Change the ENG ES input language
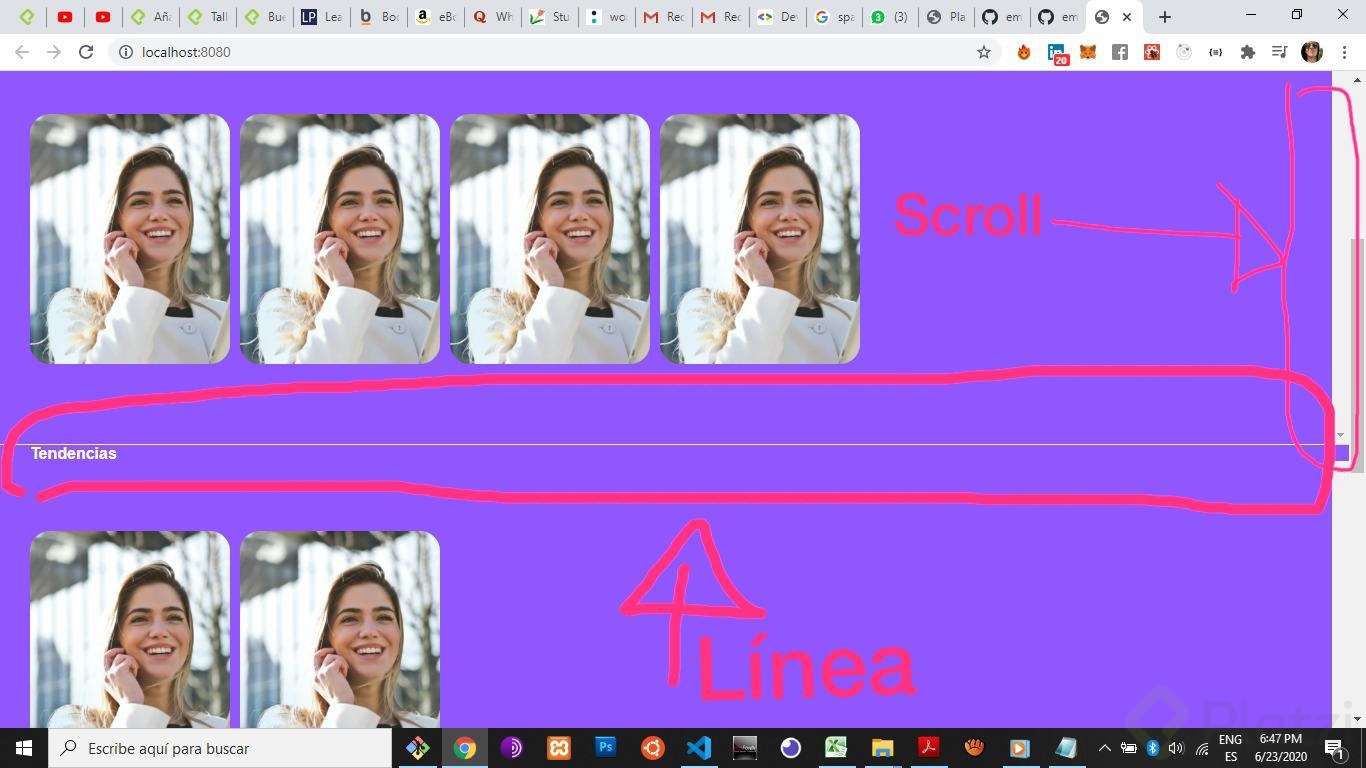The image size is (1366, 768). click(x=1230, y=748)
